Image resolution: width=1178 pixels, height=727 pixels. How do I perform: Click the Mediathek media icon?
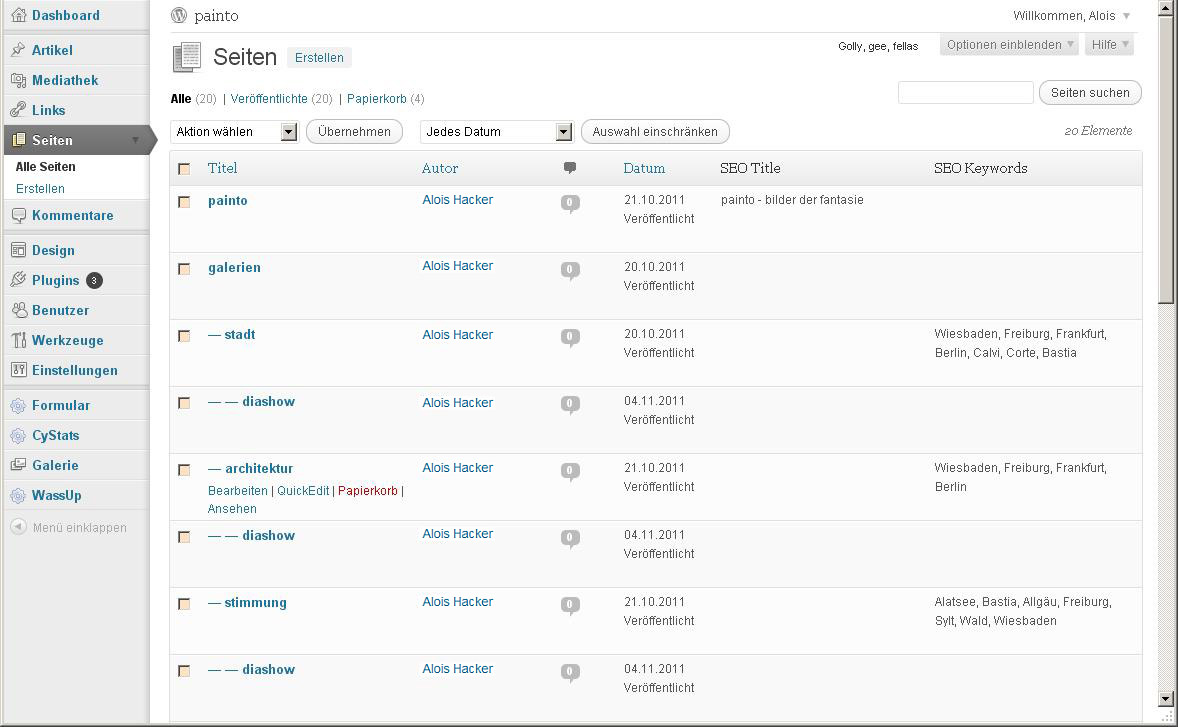[19, 80]
